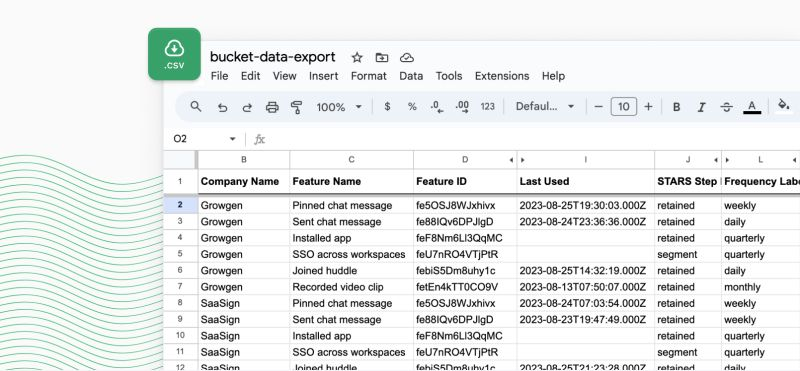Toggle bold formatting

(x=677, y=107)
